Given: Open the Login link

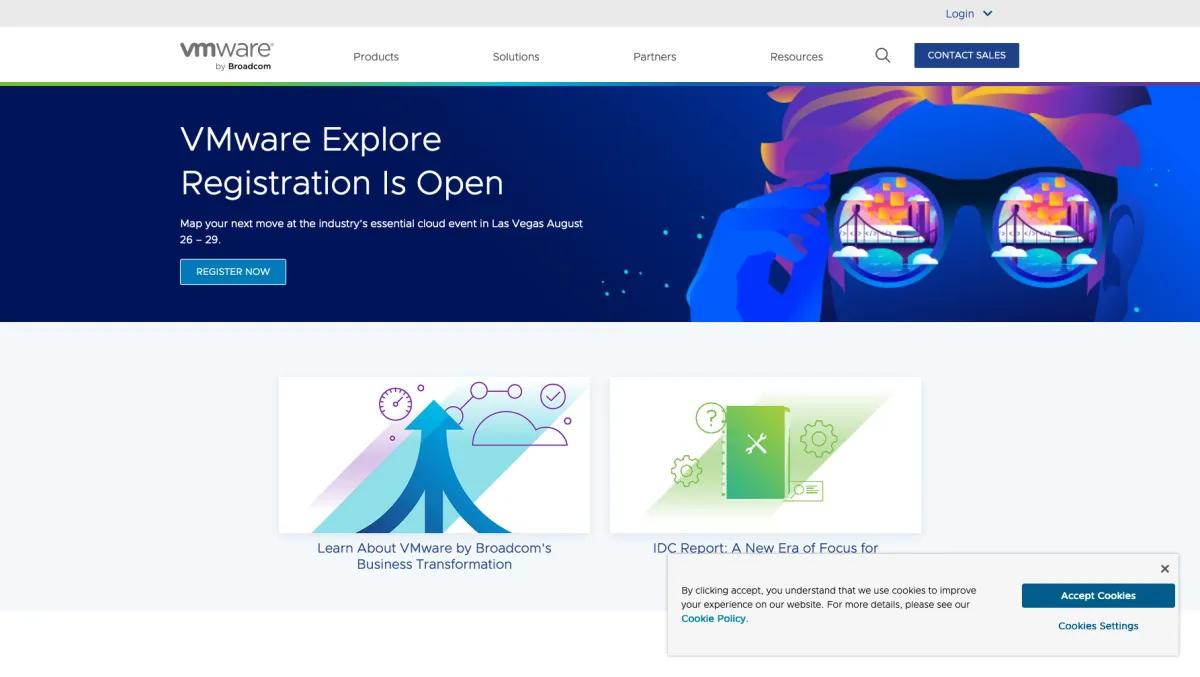Looking at the screenshot, I should click(960, 14).
